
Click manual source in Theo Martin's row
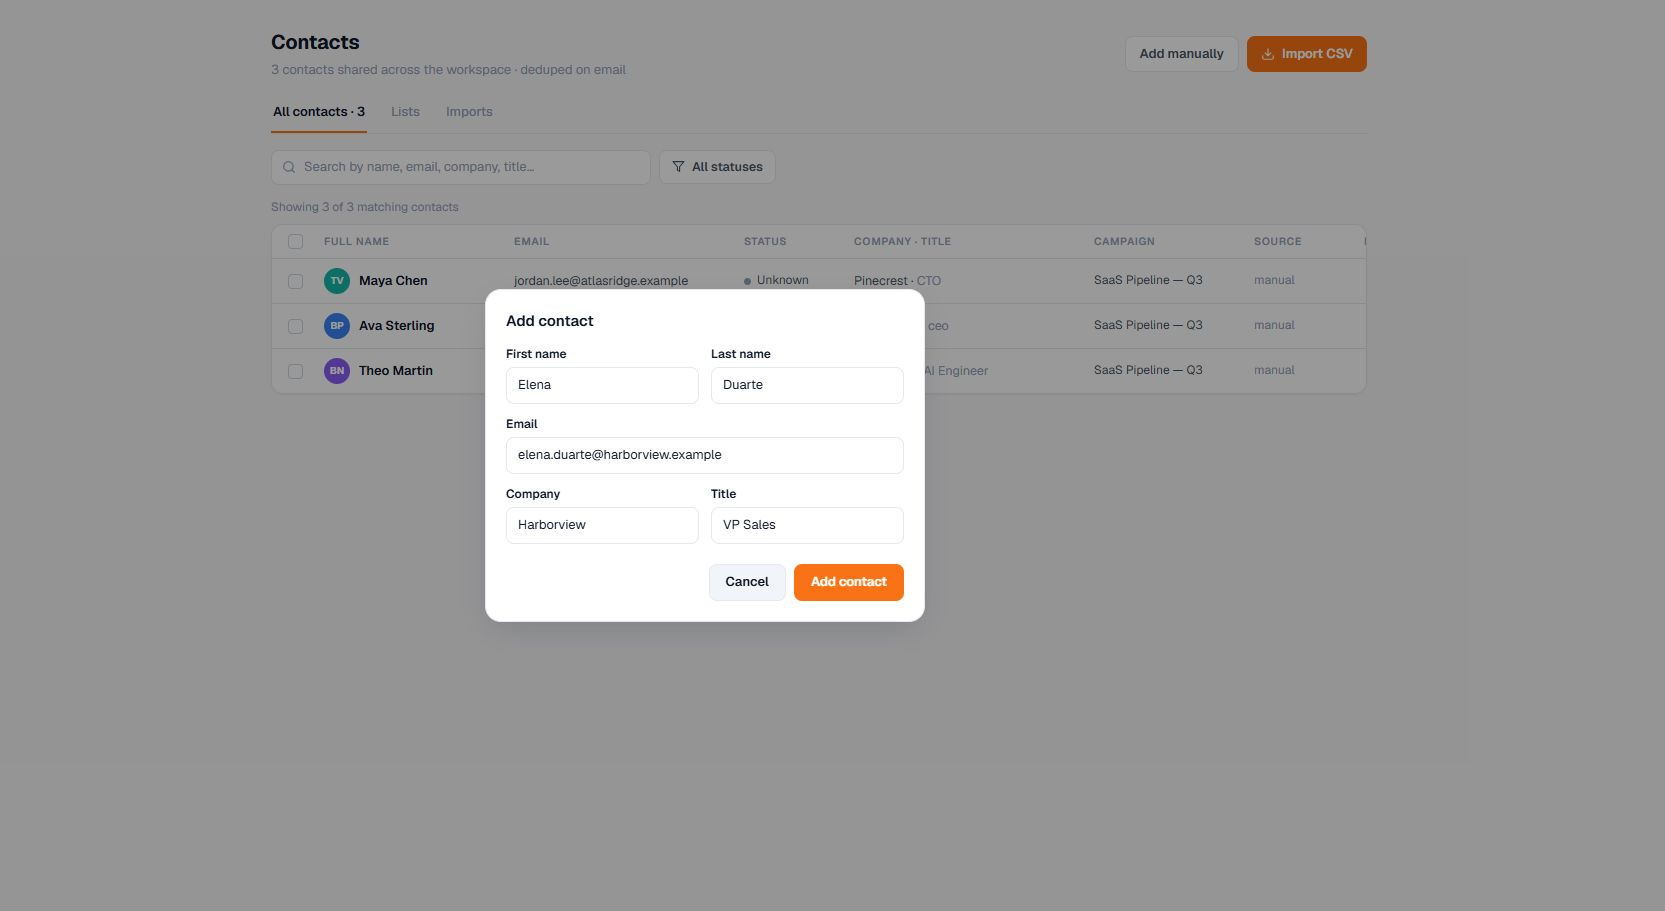coord(1274,370)
